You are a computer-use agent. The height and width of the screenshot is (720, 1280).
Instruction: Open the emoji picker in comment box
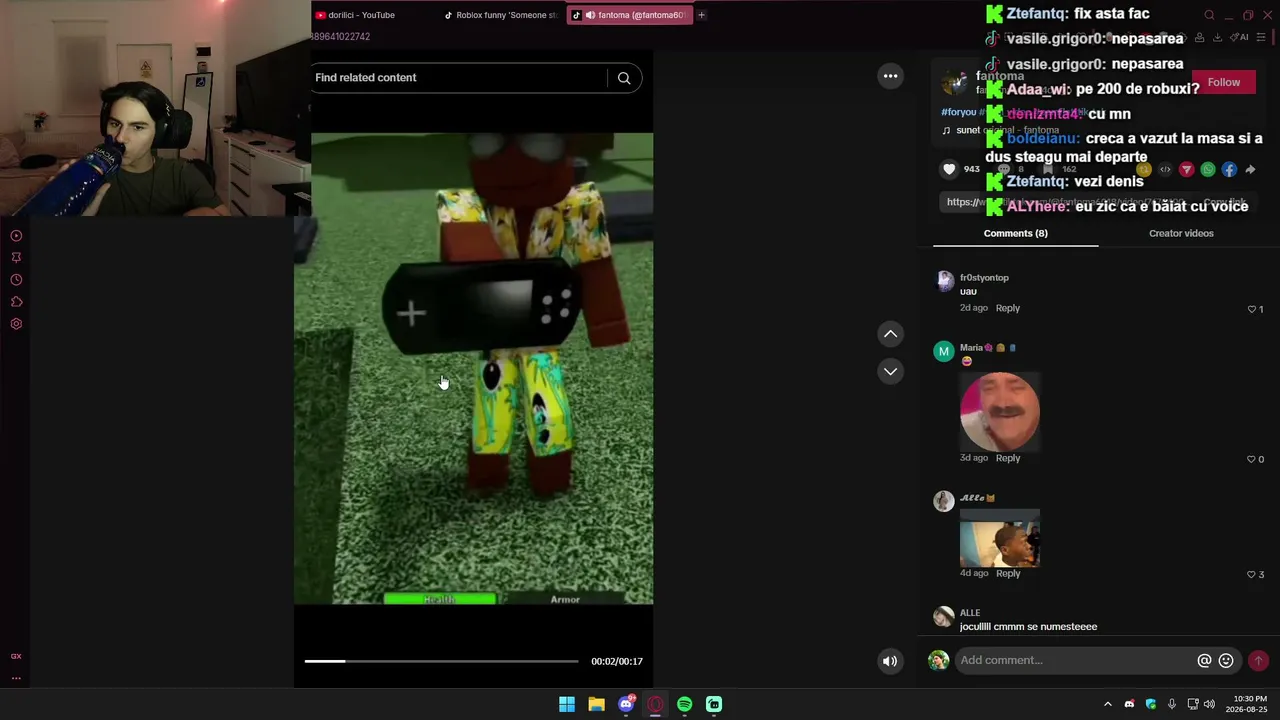pos(1226,661)
